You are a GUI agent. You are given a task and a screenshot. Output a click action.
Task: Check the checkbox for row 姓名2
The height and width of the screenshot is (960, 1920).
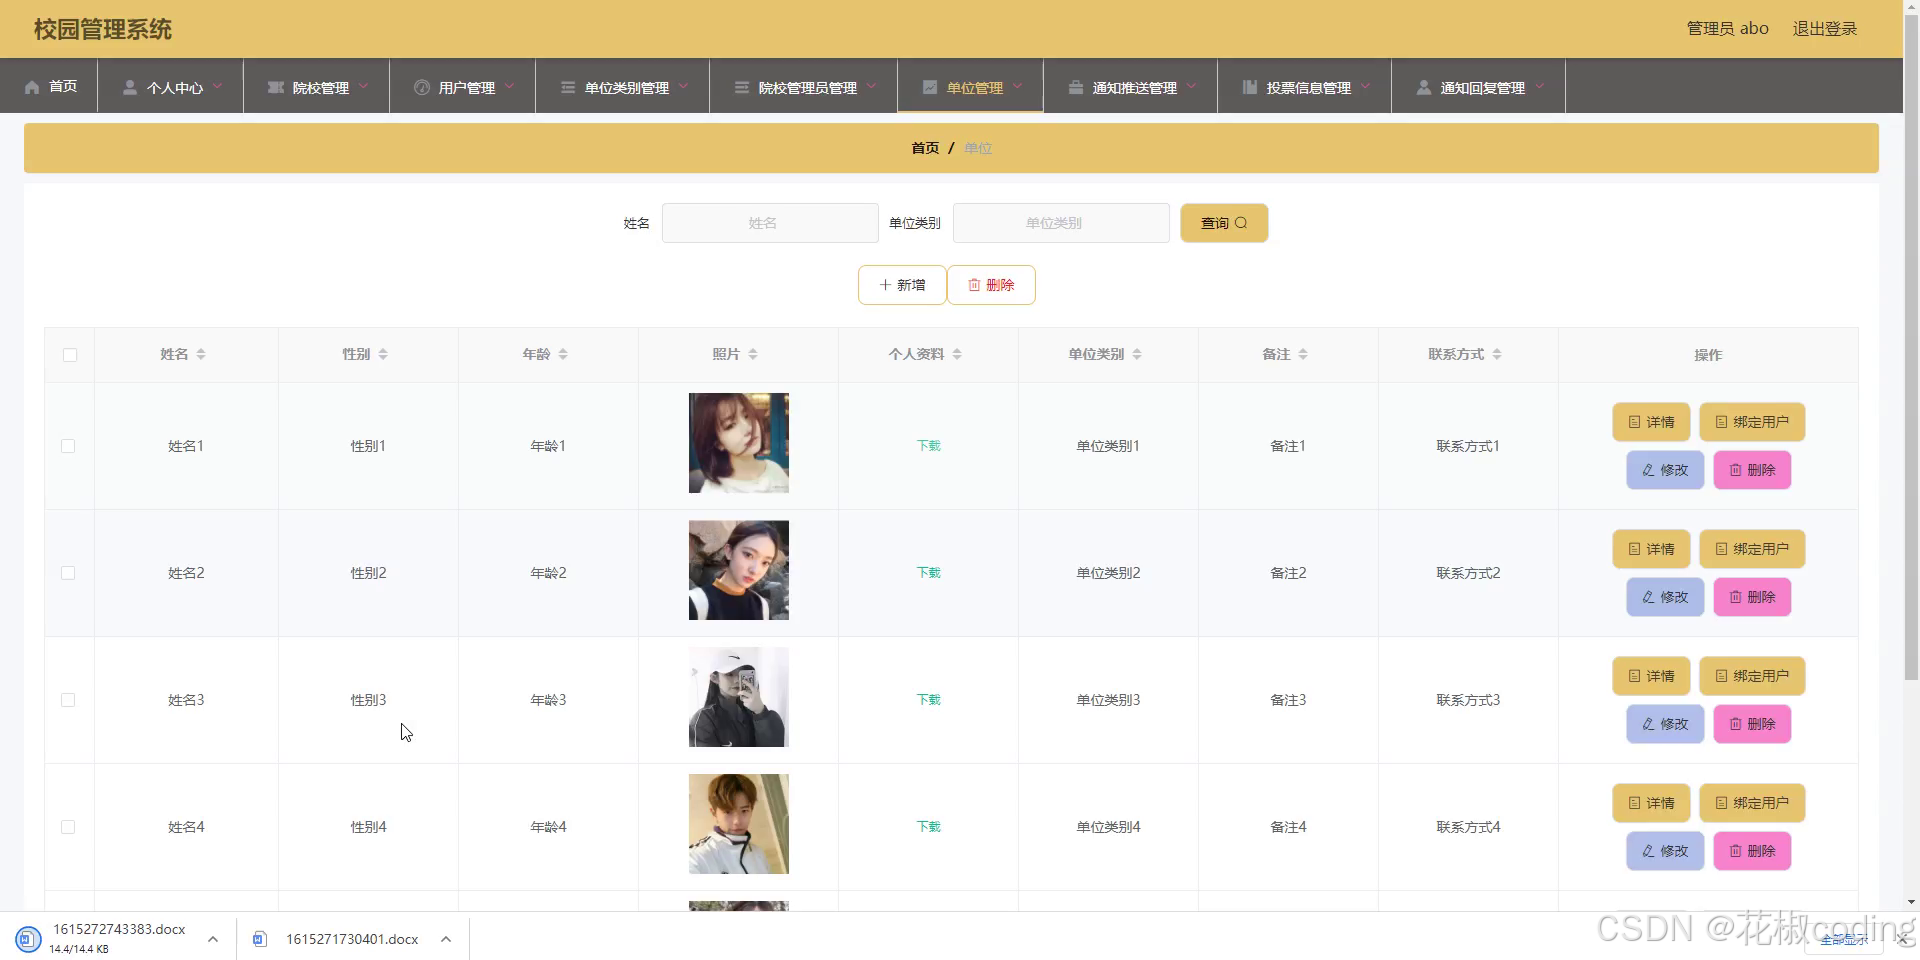tap(68, 573)
